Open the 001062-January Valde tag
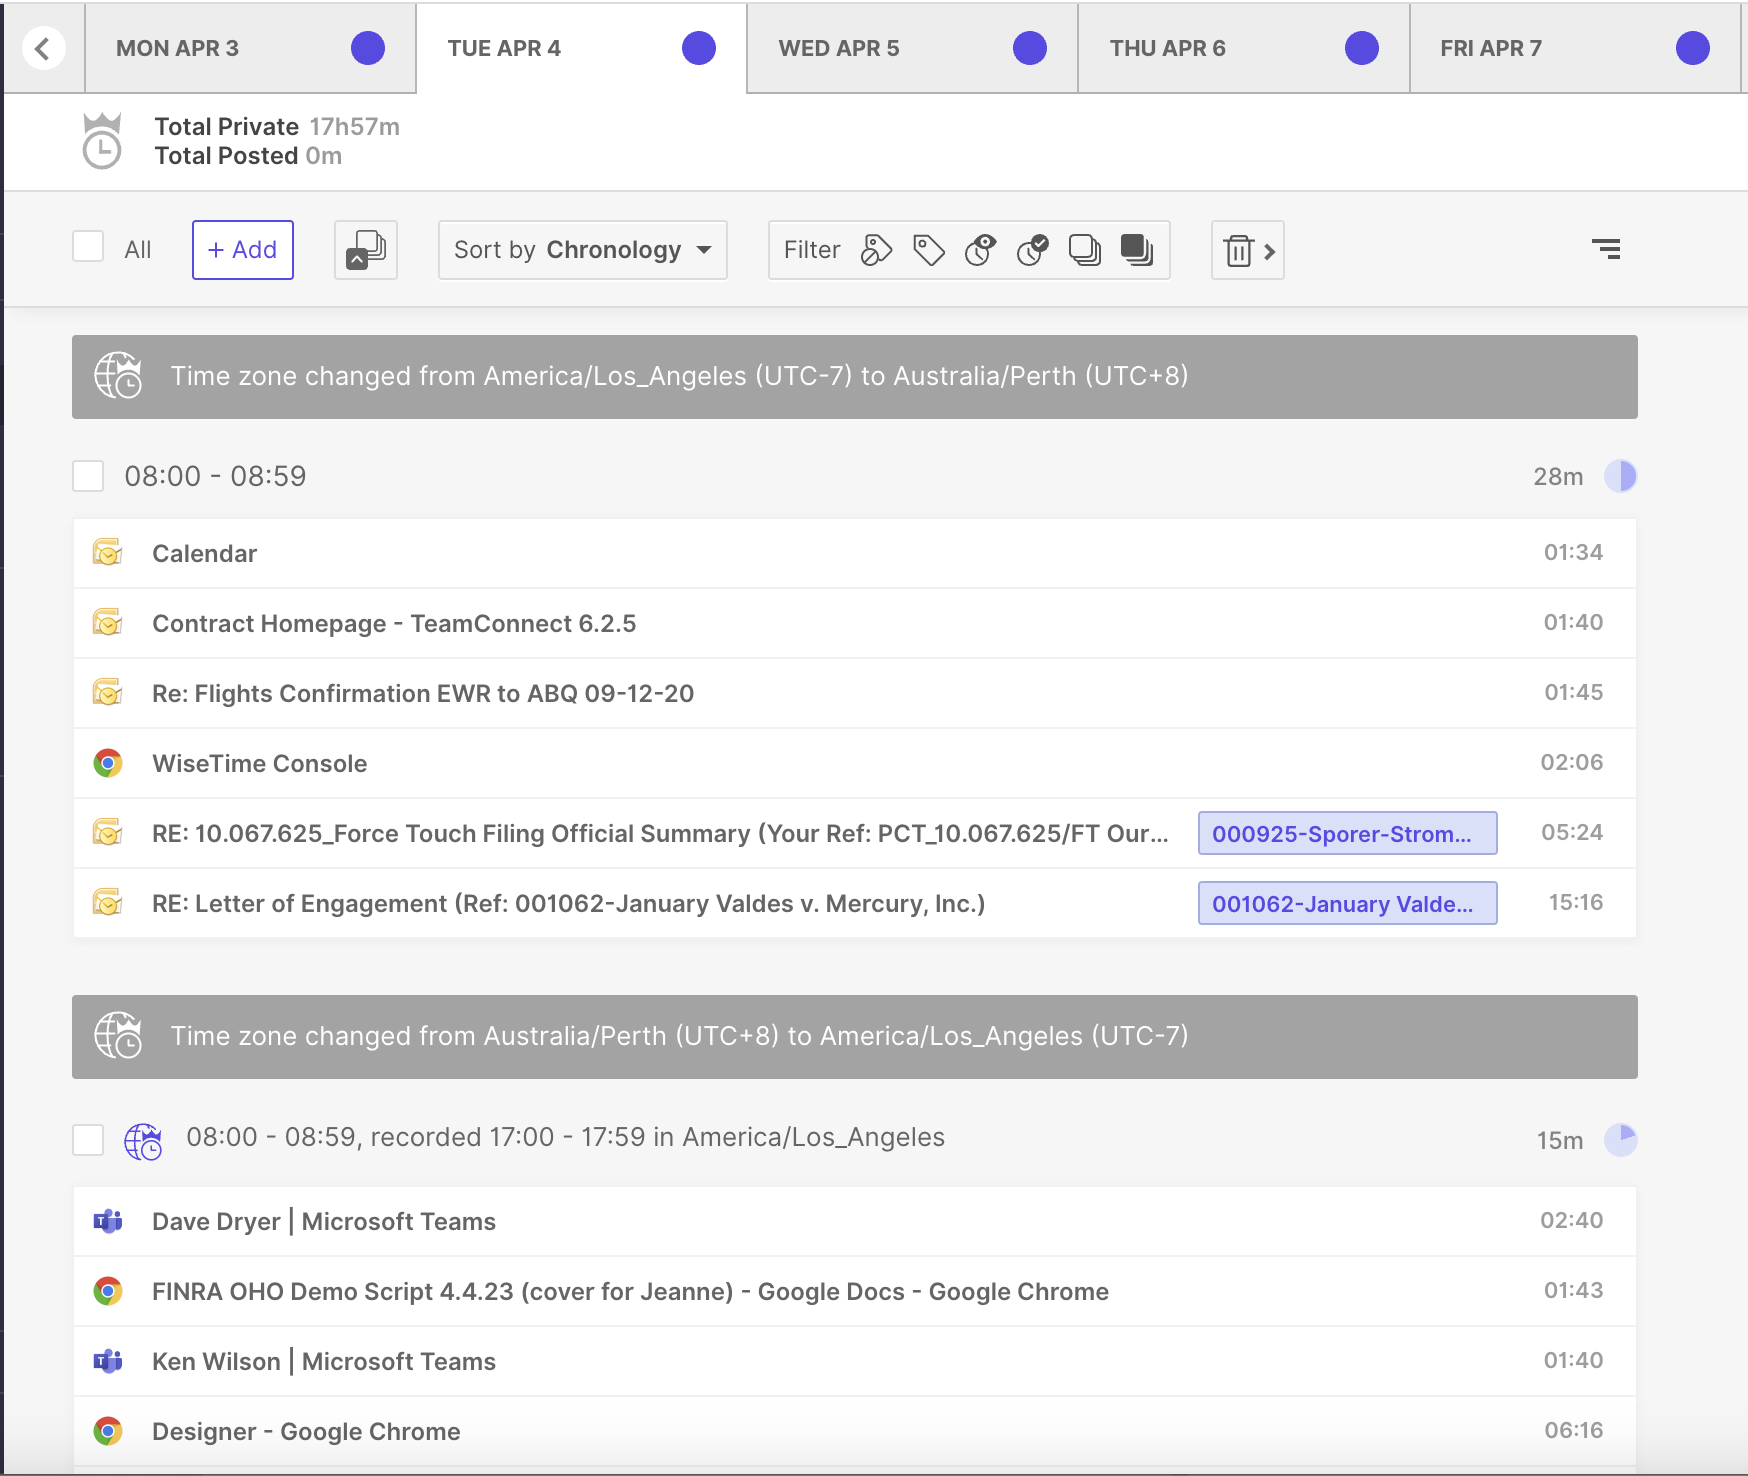Image resolution: width=1748 pixels, height=1476 pixels. tap(1347, 903)
